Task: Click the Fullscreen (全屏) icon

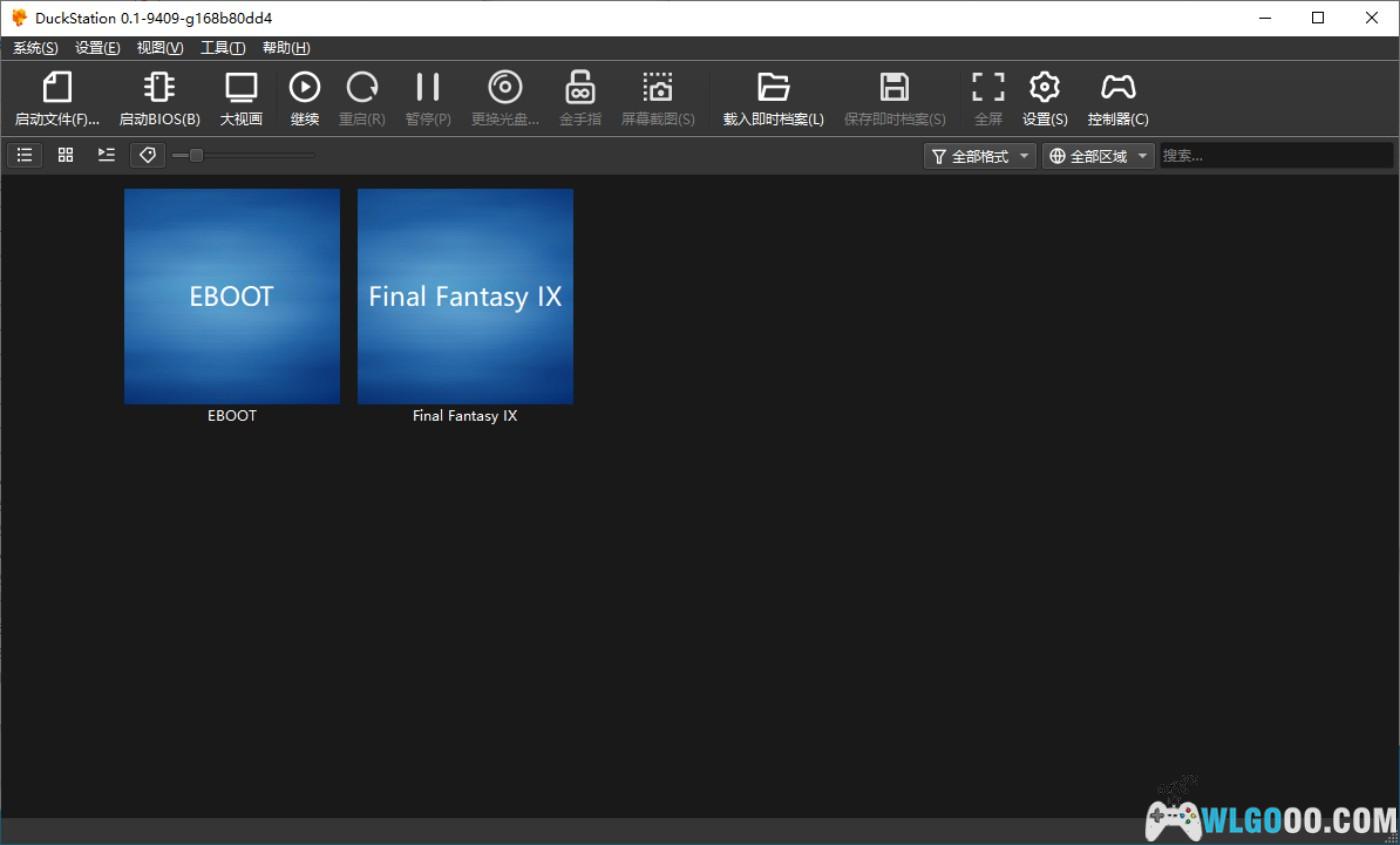Action: (x=988, y=88)
